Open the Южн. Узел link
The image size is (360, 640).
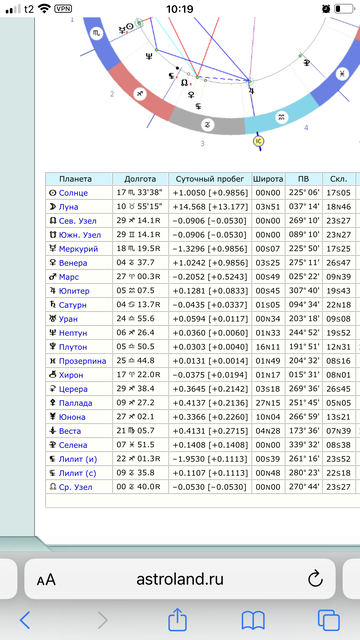tap(80, 235)
